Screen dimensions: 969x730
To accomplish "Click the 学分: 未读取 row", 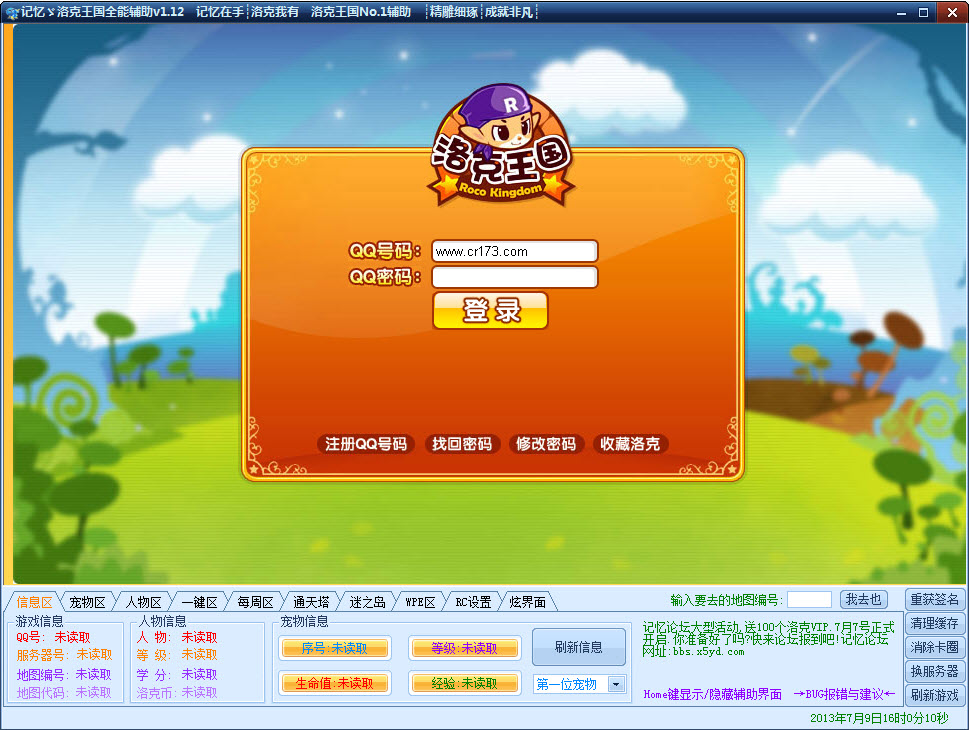I will click(x=177, y=674).
